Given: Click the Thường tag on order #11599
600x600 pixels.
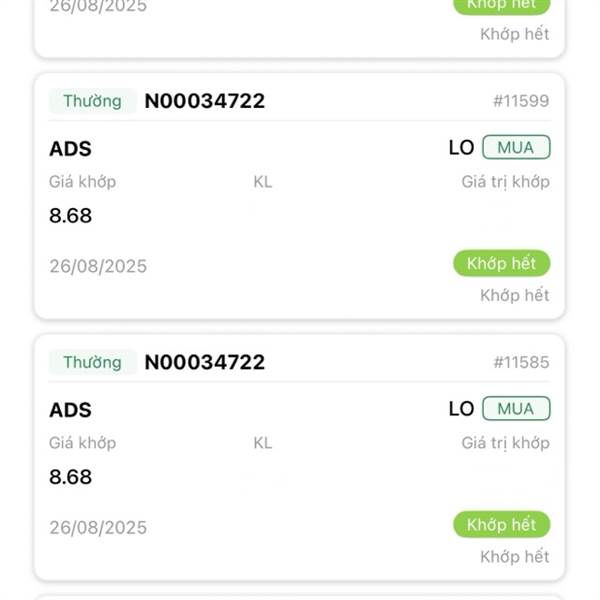Looking at the screenshot, I should [x=93, y=101].
